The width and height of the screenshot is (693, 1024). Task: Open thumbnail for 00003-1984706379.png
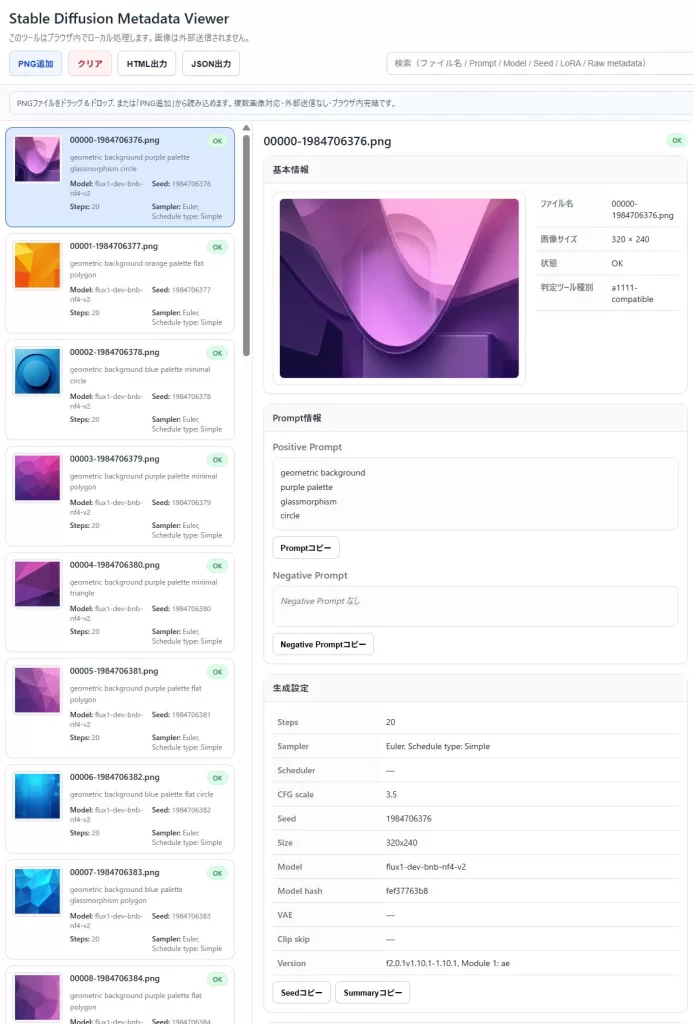pos(38,478)
